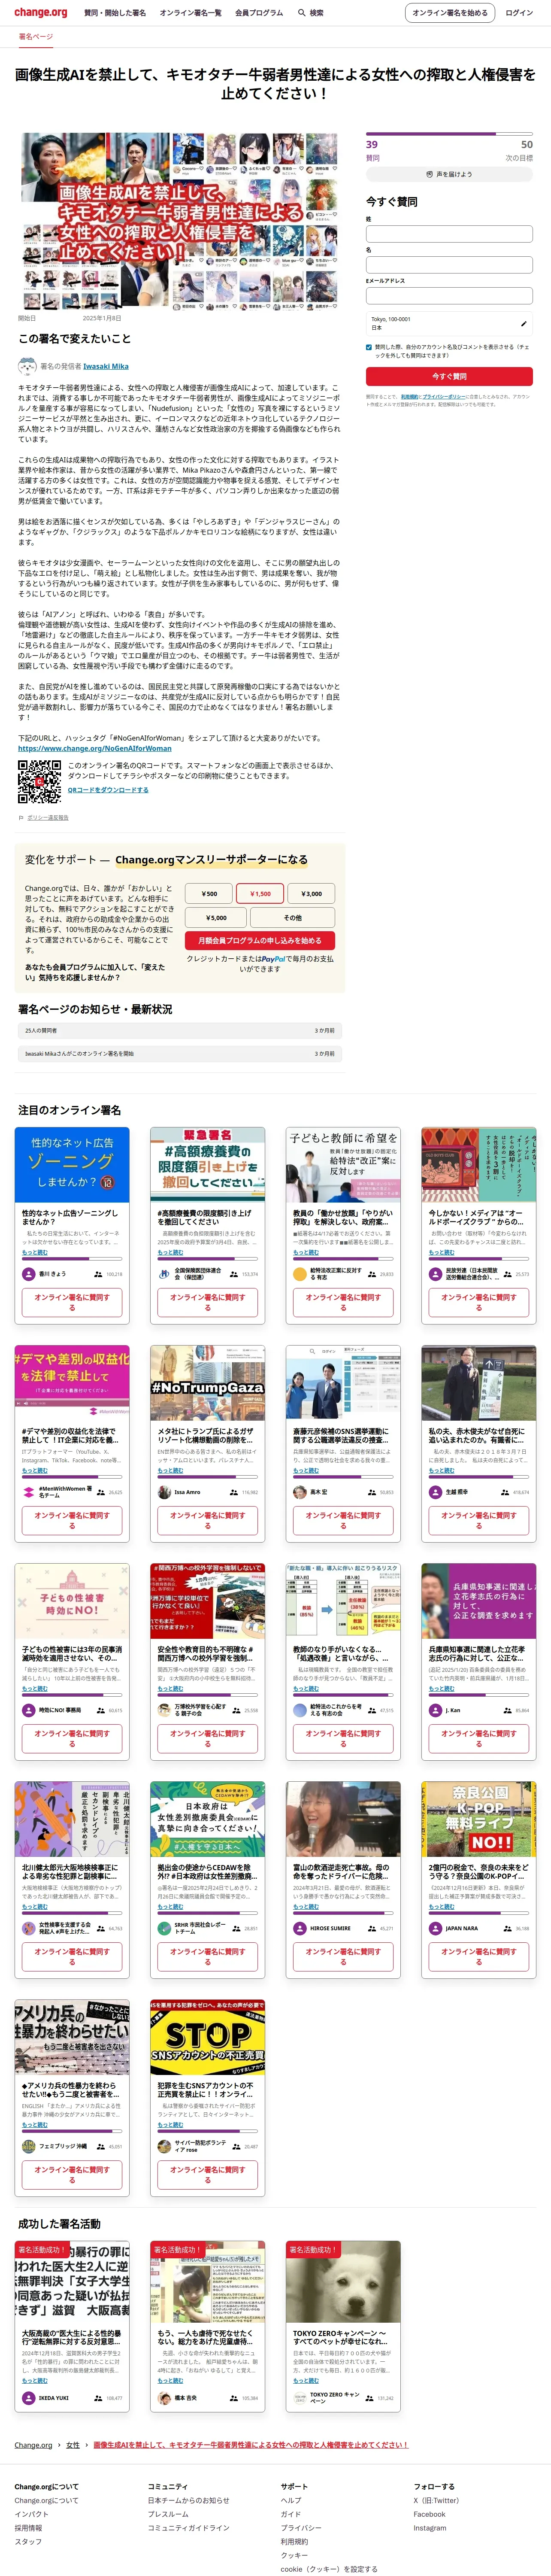551x2576 pixels.
Task: Click the JAPAN NARA author avatar
Action: [x=435, y=1928]
